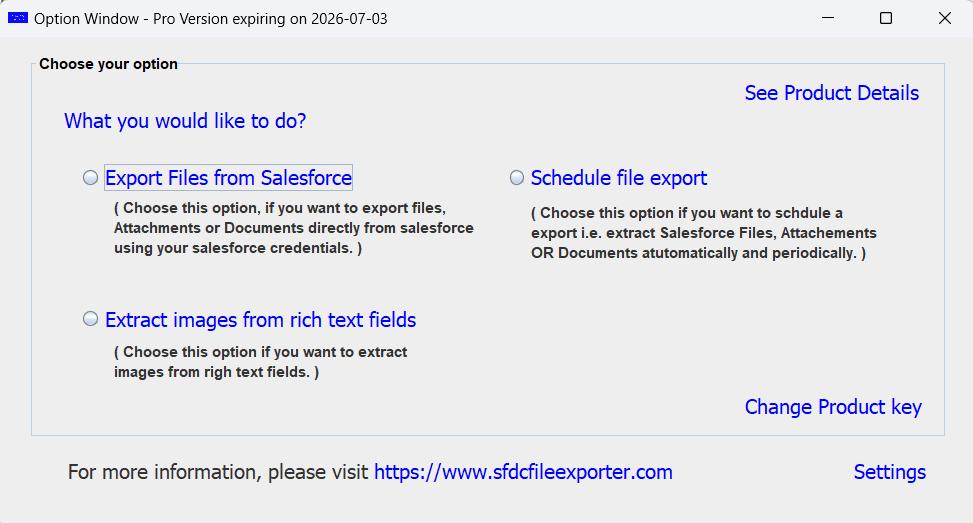Click the 'Export Files from Salesforce' label text
Viewport: 973px width, 523px height.
point(228,178)
